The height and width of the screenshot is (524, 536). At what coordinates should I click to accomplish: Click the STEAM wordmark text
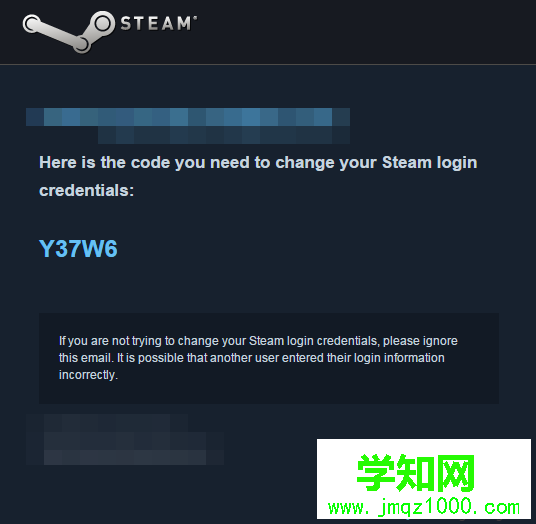156,23
